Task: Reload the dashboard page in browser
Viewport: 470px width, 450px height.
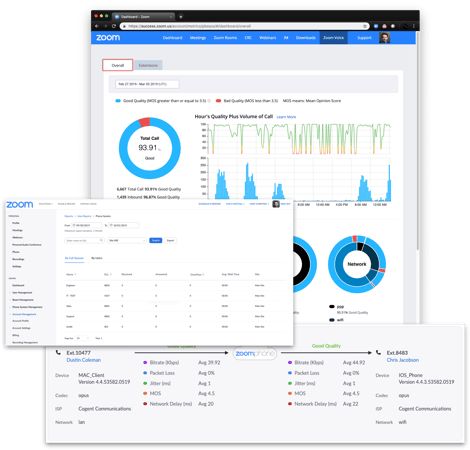Action: click(114, 26)
